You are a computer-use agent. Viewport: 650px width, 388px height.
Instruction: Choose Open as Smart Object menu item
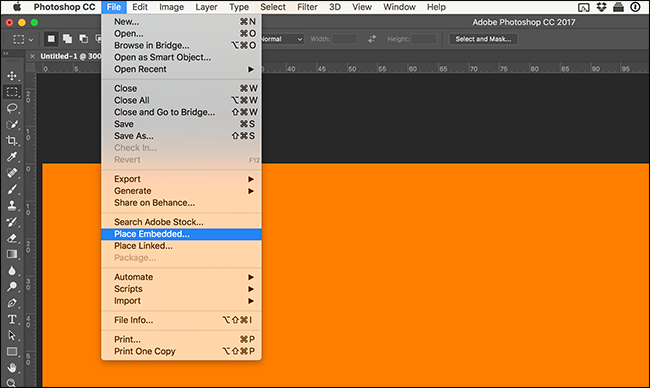point(181,58)
